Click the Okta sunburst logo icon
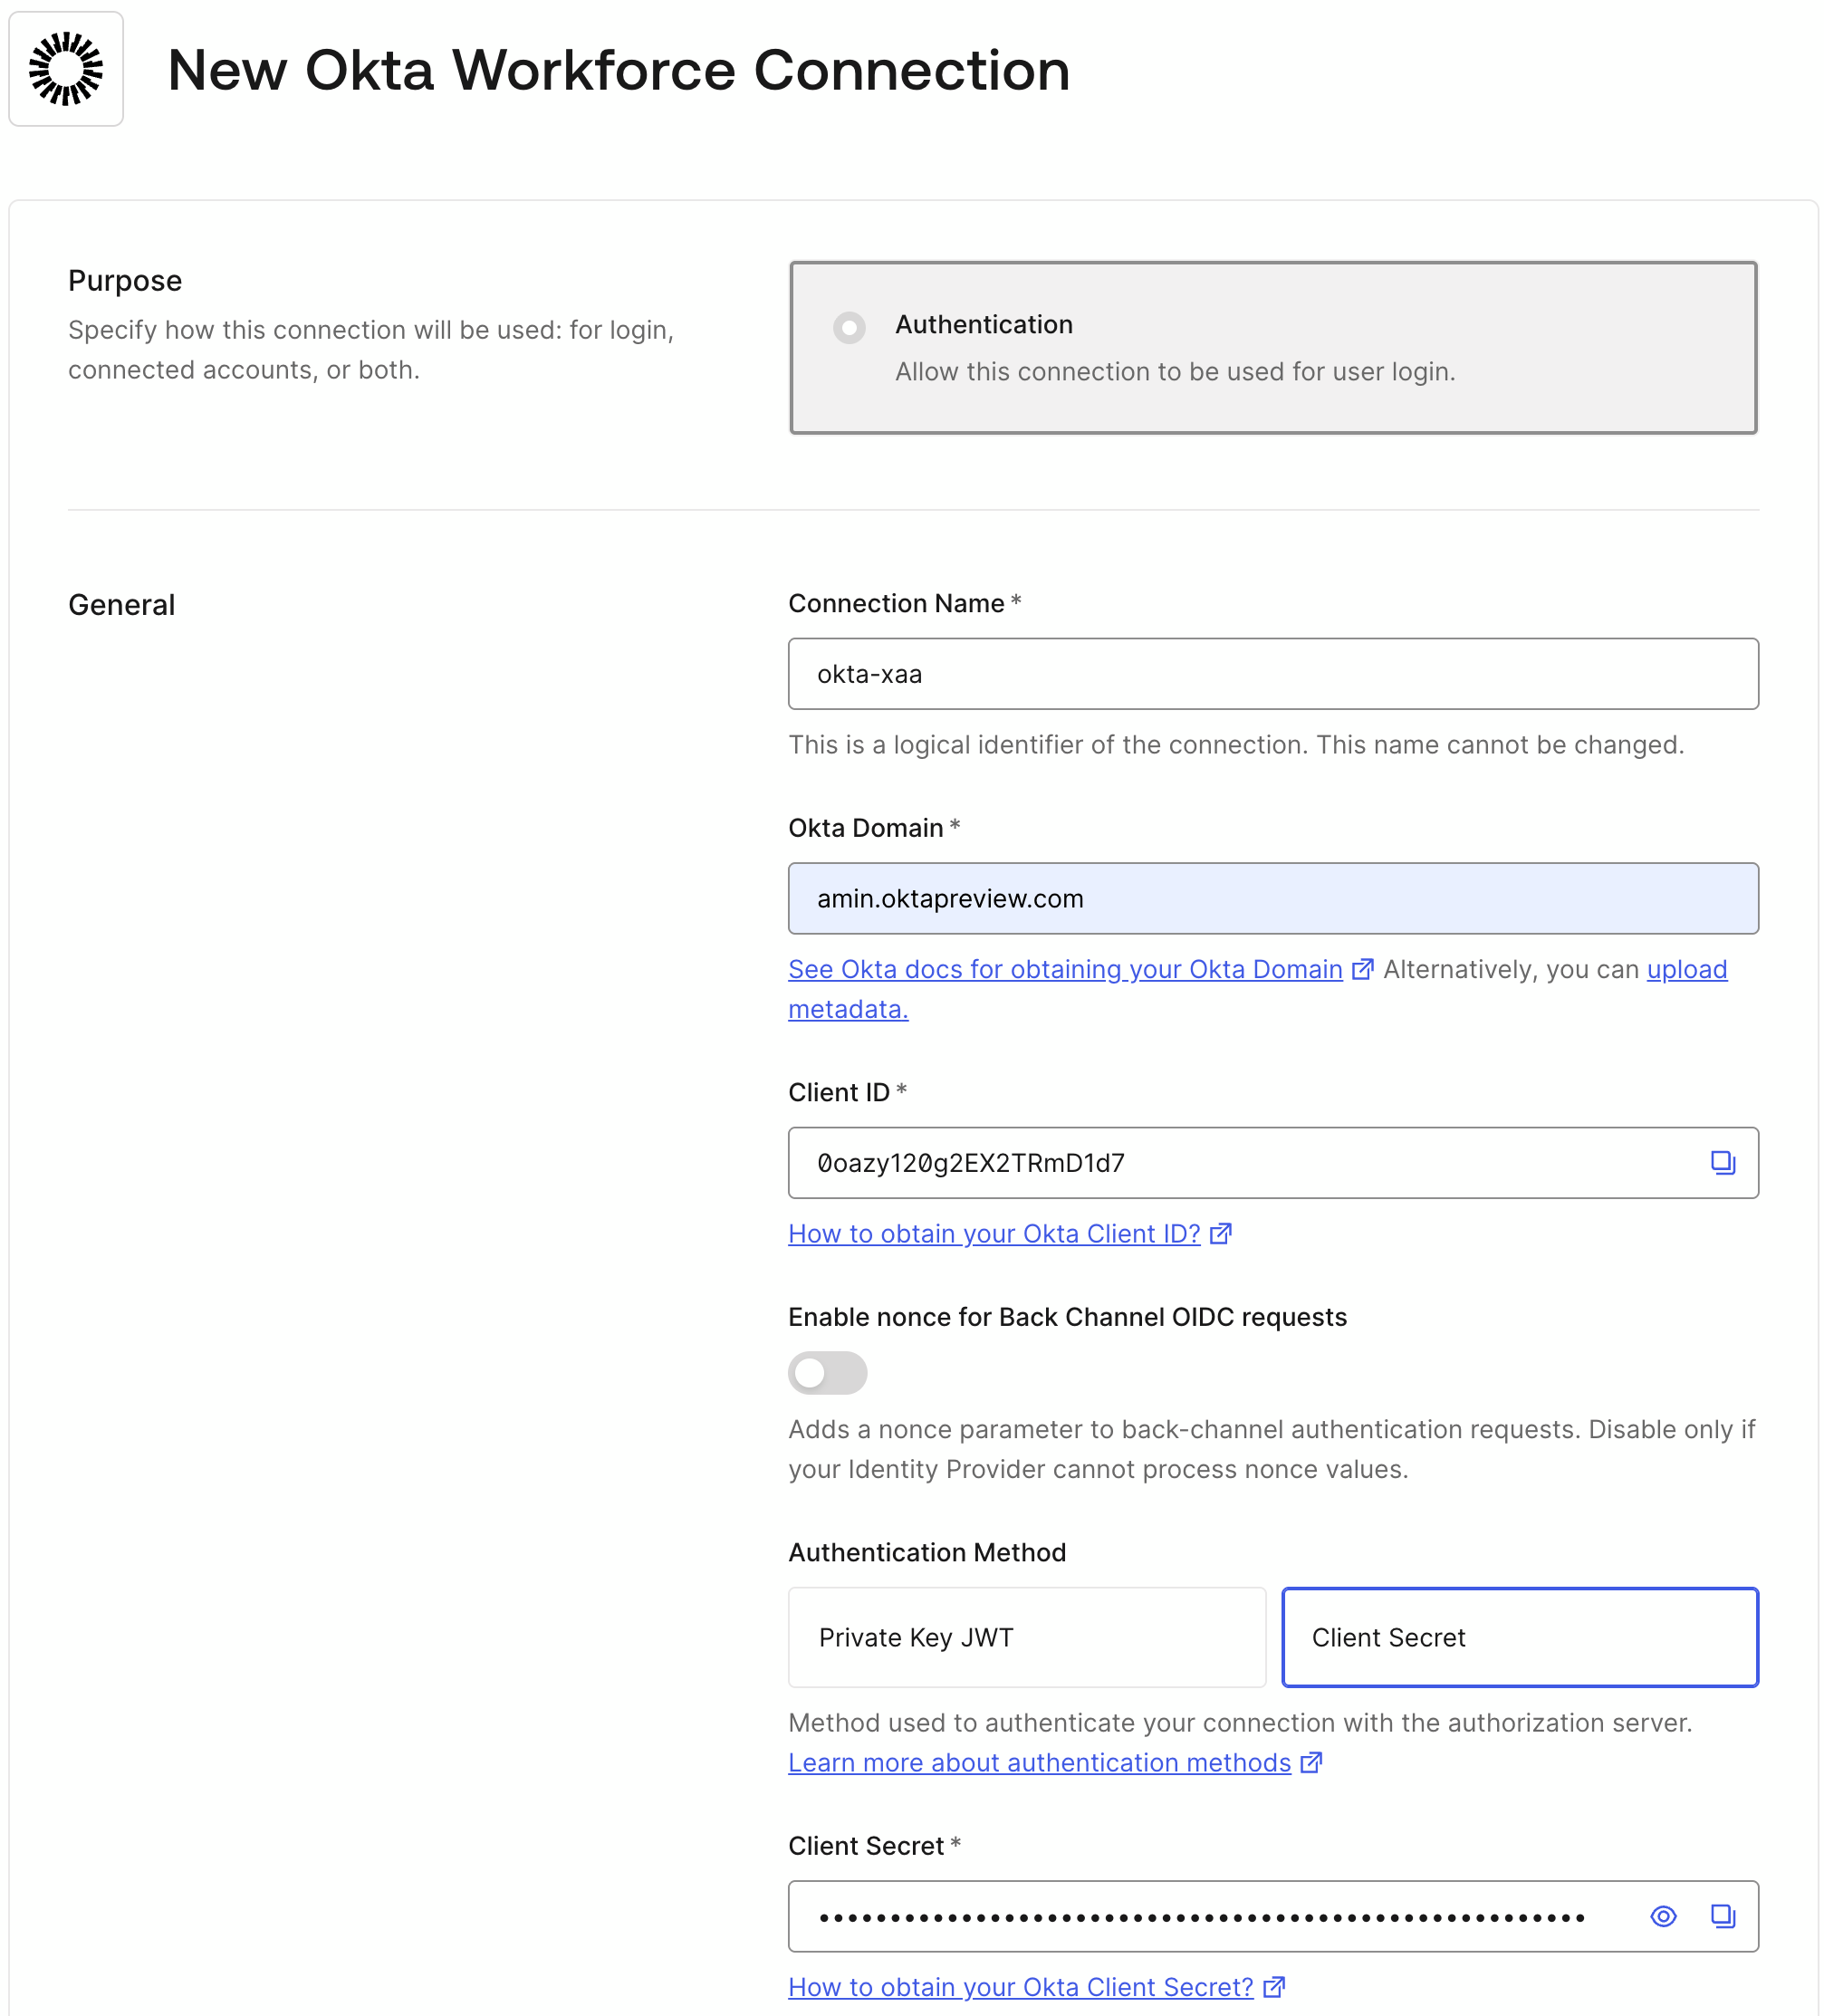 (x=66, y=69)
